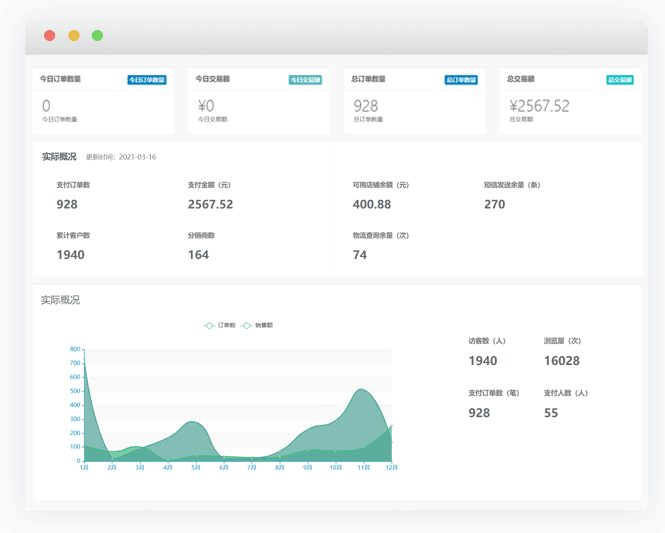Click the green maximize window dot
Screen dimensions: 665x533
click(97, 36)
